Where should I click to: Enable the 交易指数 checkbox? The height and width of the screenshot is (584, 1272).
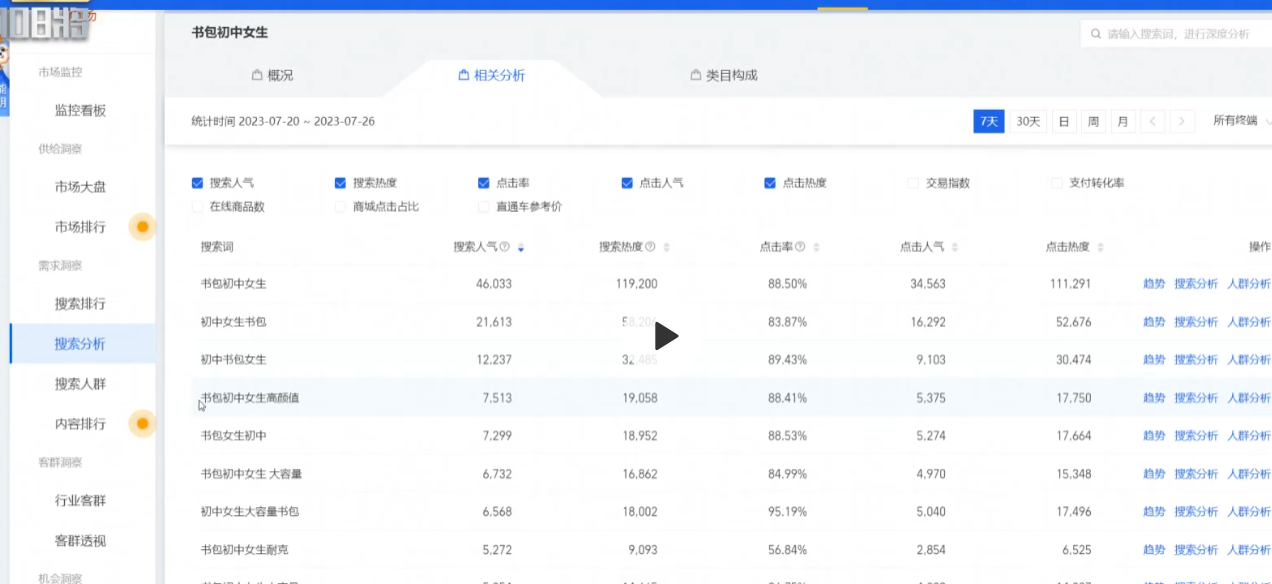[912, 183]
